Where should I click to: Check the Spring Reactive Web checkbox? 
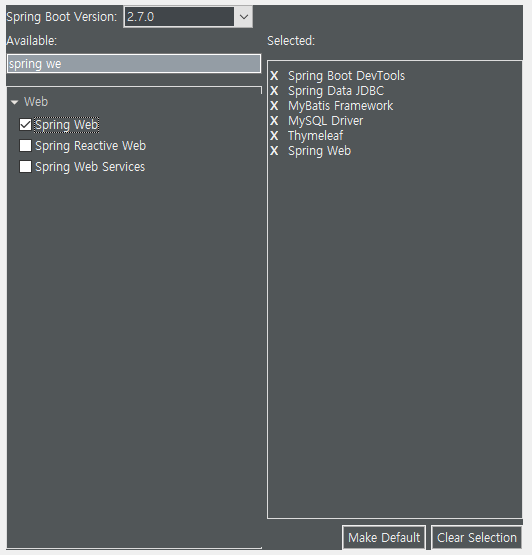pos(25,145)
